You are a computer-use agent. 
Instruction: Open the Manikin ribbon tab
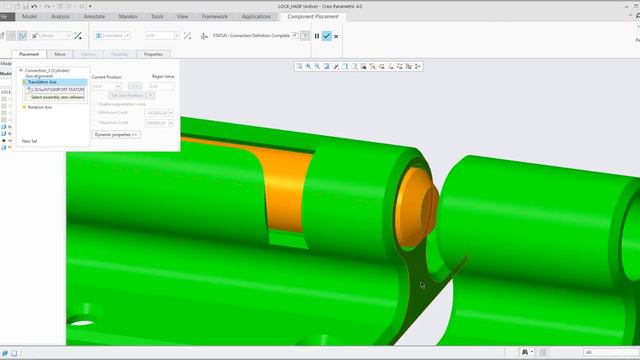coord(128,16)
